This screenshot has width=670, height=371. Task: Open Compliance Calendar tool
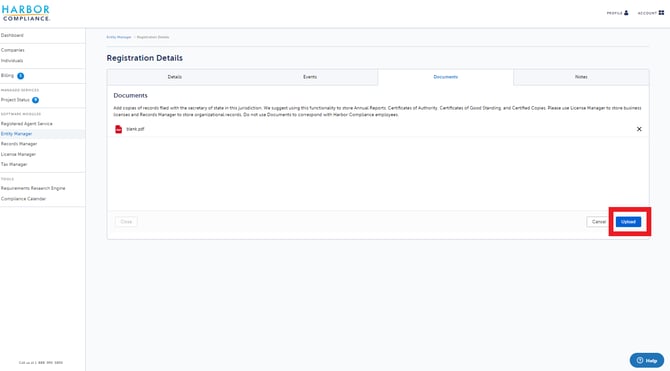[x=24, y=199]
